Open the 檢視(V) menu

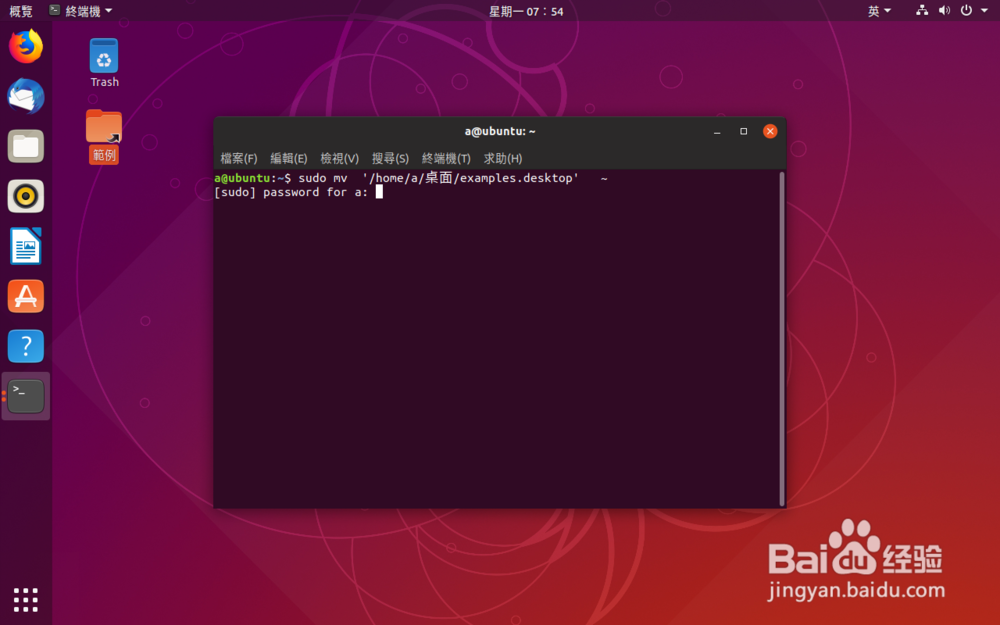click(339, 158)
